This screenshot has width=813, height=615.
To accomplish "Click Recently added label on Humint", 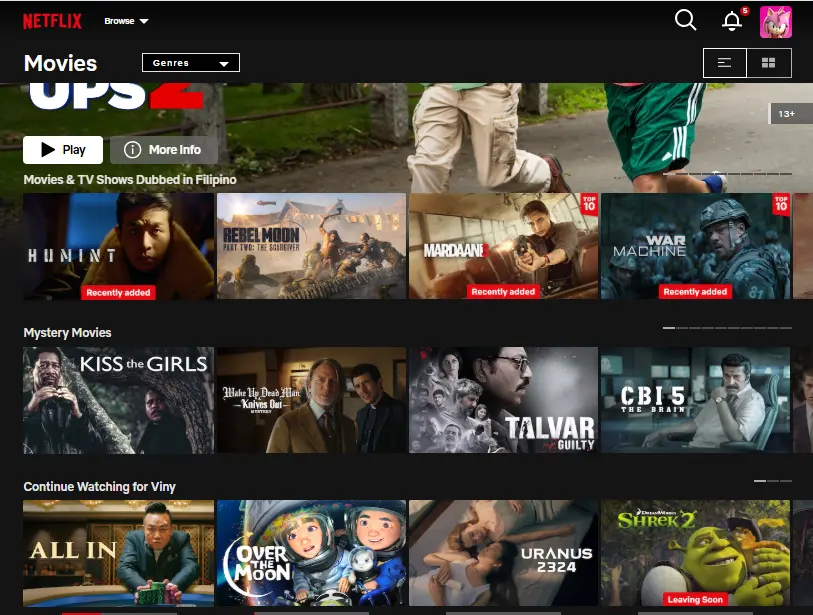I will click(118, 292).
